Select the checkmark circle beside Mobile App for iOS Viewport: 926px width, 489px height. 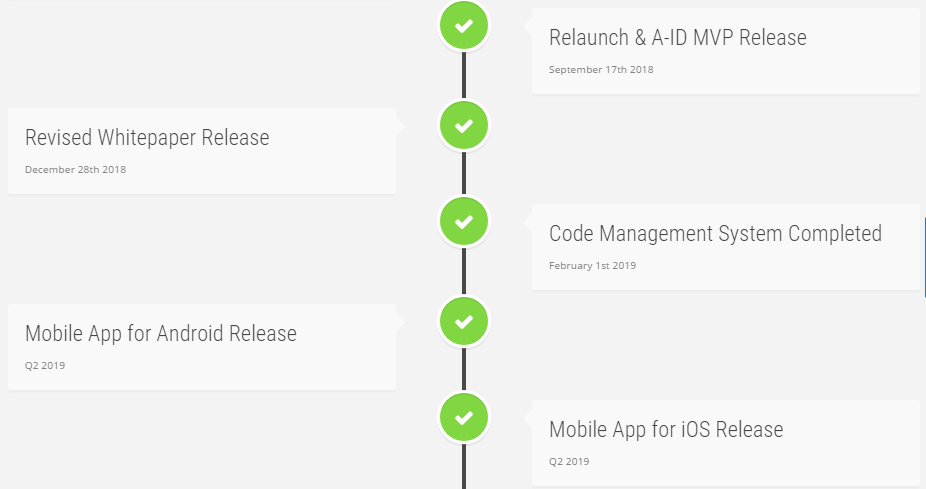(464, 417)
